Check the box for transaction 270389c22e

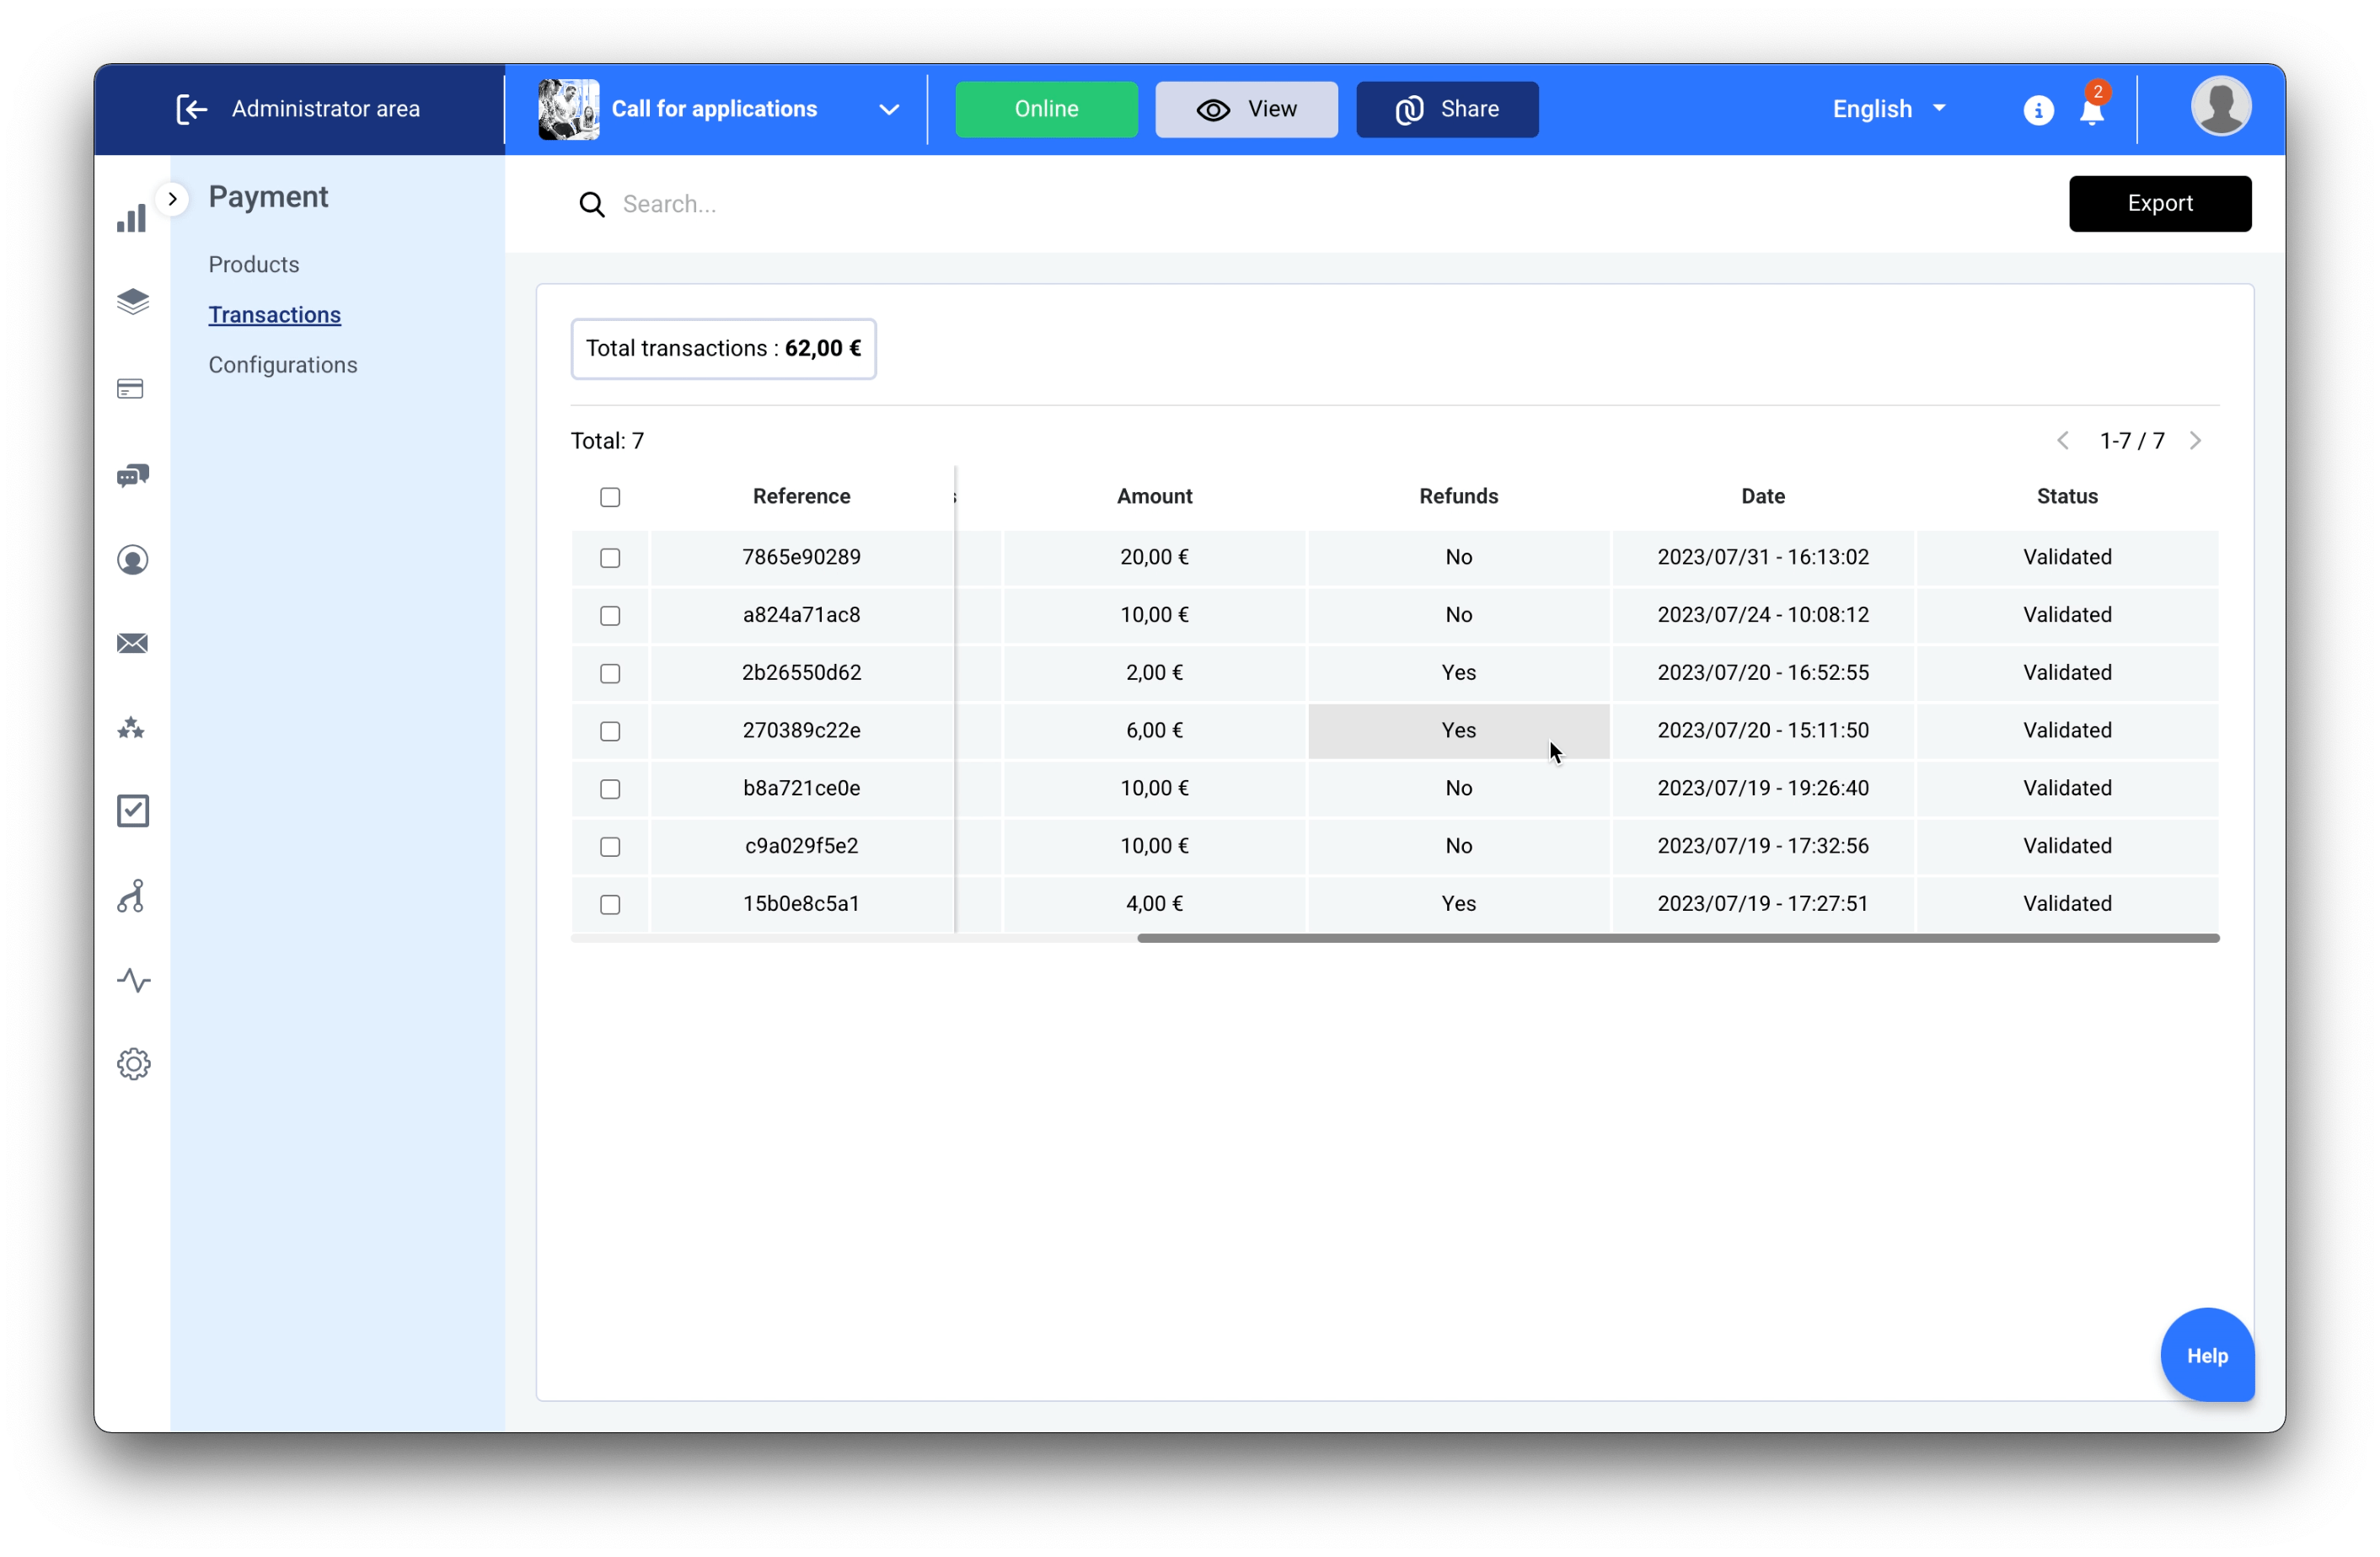610,731
